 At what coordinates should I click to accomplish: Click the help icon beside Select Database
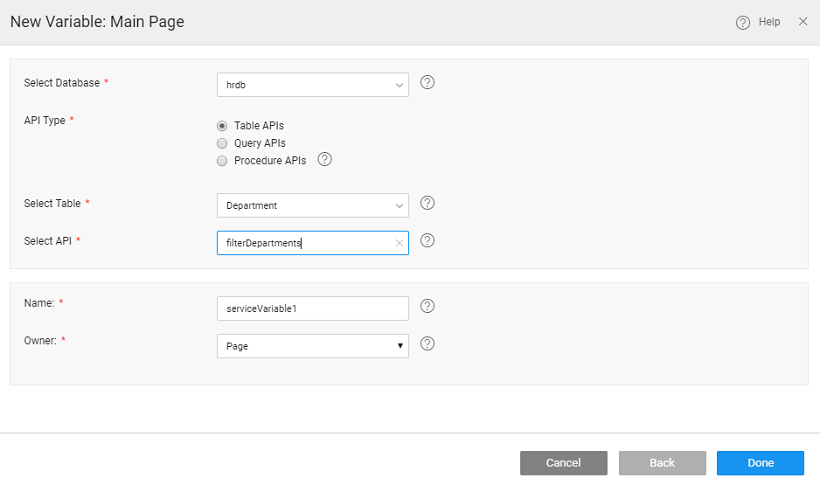pyautogui.click(x=427, y=83)
